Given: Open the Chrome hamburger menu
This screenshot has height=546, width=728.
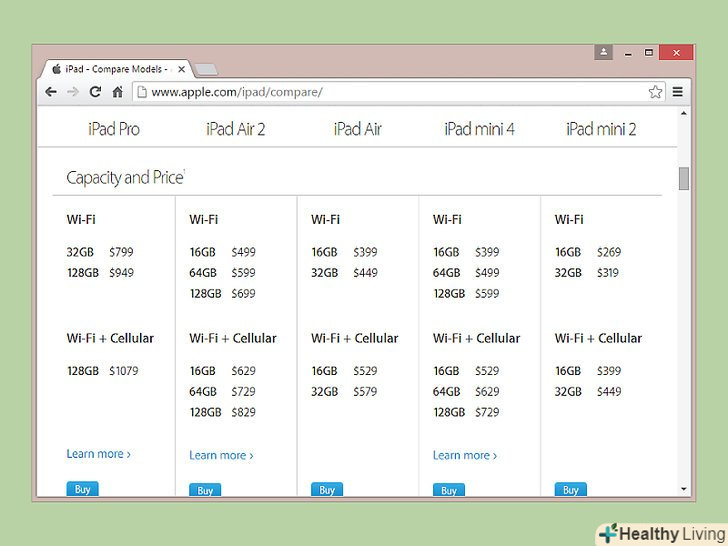Looking at the screenshot, I should (x=678, y=92).
